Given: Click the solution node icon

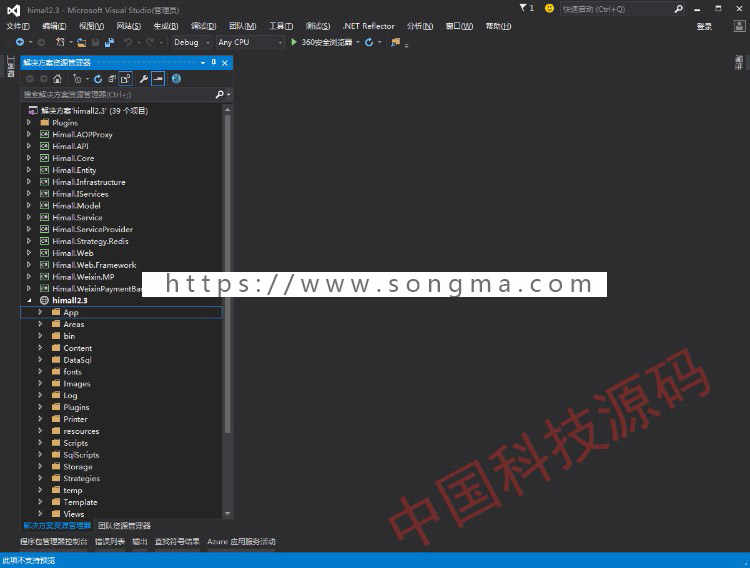Looking at the screenshot, I should [x=33, y=111].
